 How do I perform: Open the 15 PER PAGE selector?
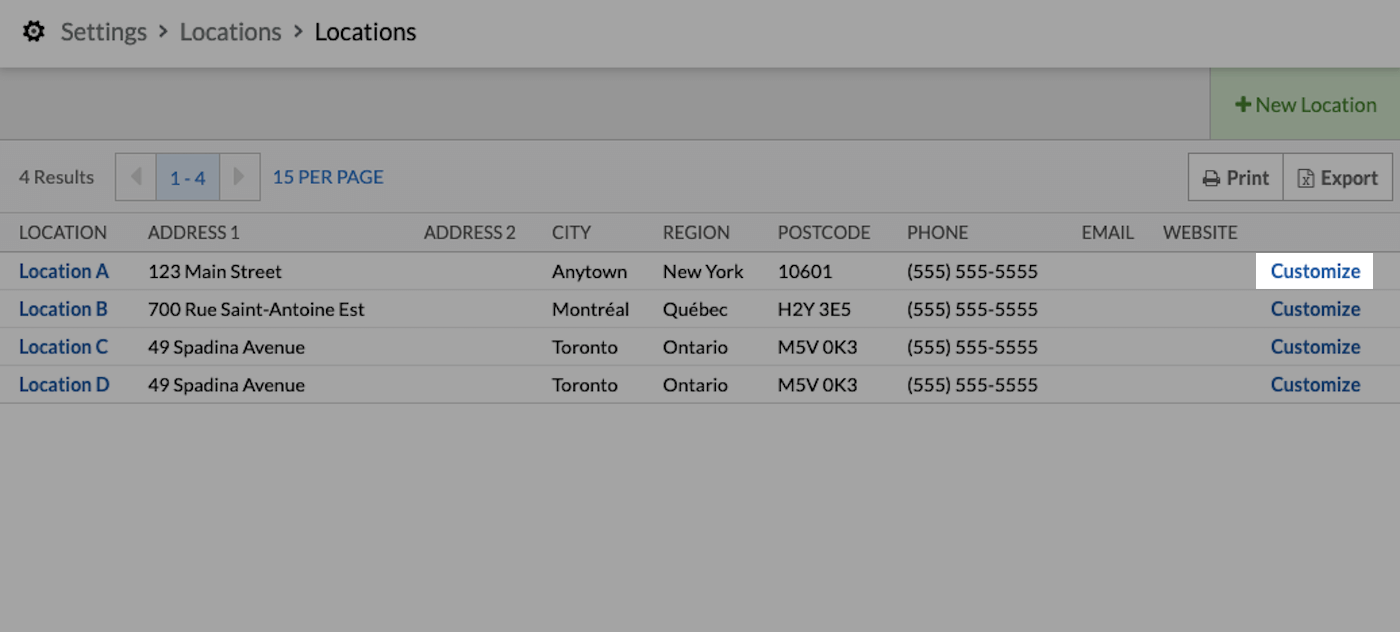(328, 177)
